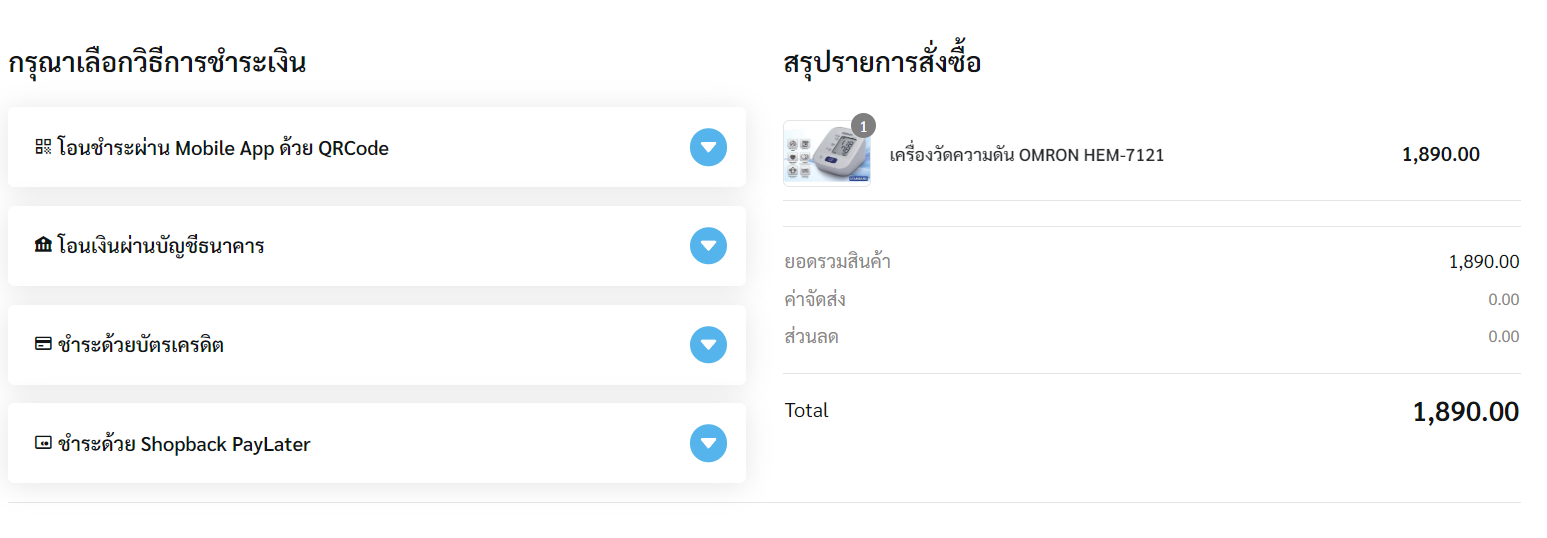
Task: Expand the bank account transfer option
Action: pos(708,245)
